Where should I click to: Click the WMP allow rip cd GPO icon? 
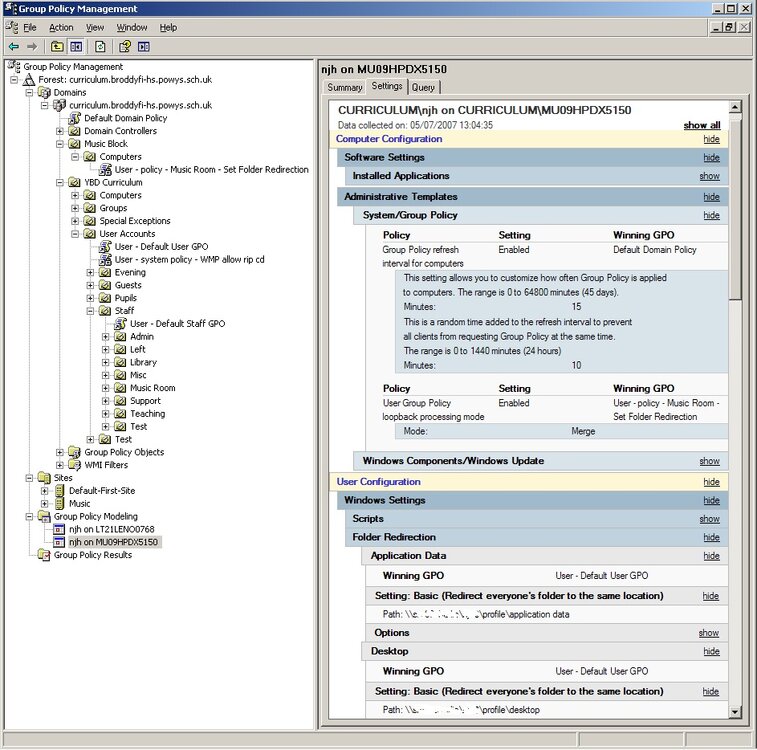point(105,260)
